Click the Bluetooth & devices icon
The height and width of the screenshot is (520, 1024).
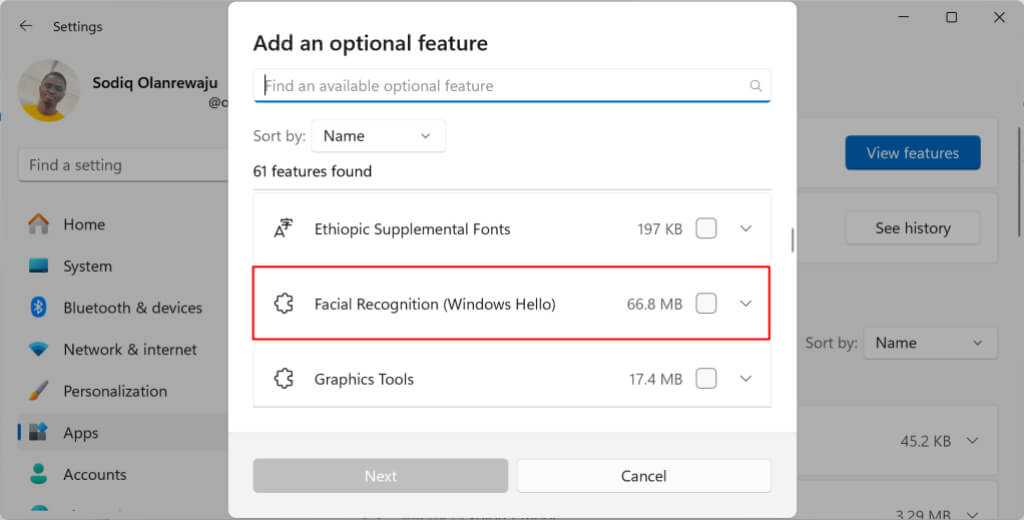point(39,308)
